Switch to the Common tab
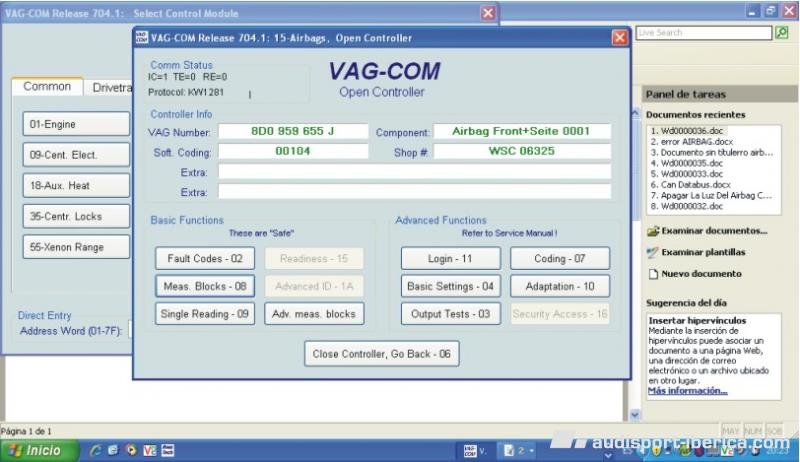The height and width of the screenshot is (462, 800). 47,87
